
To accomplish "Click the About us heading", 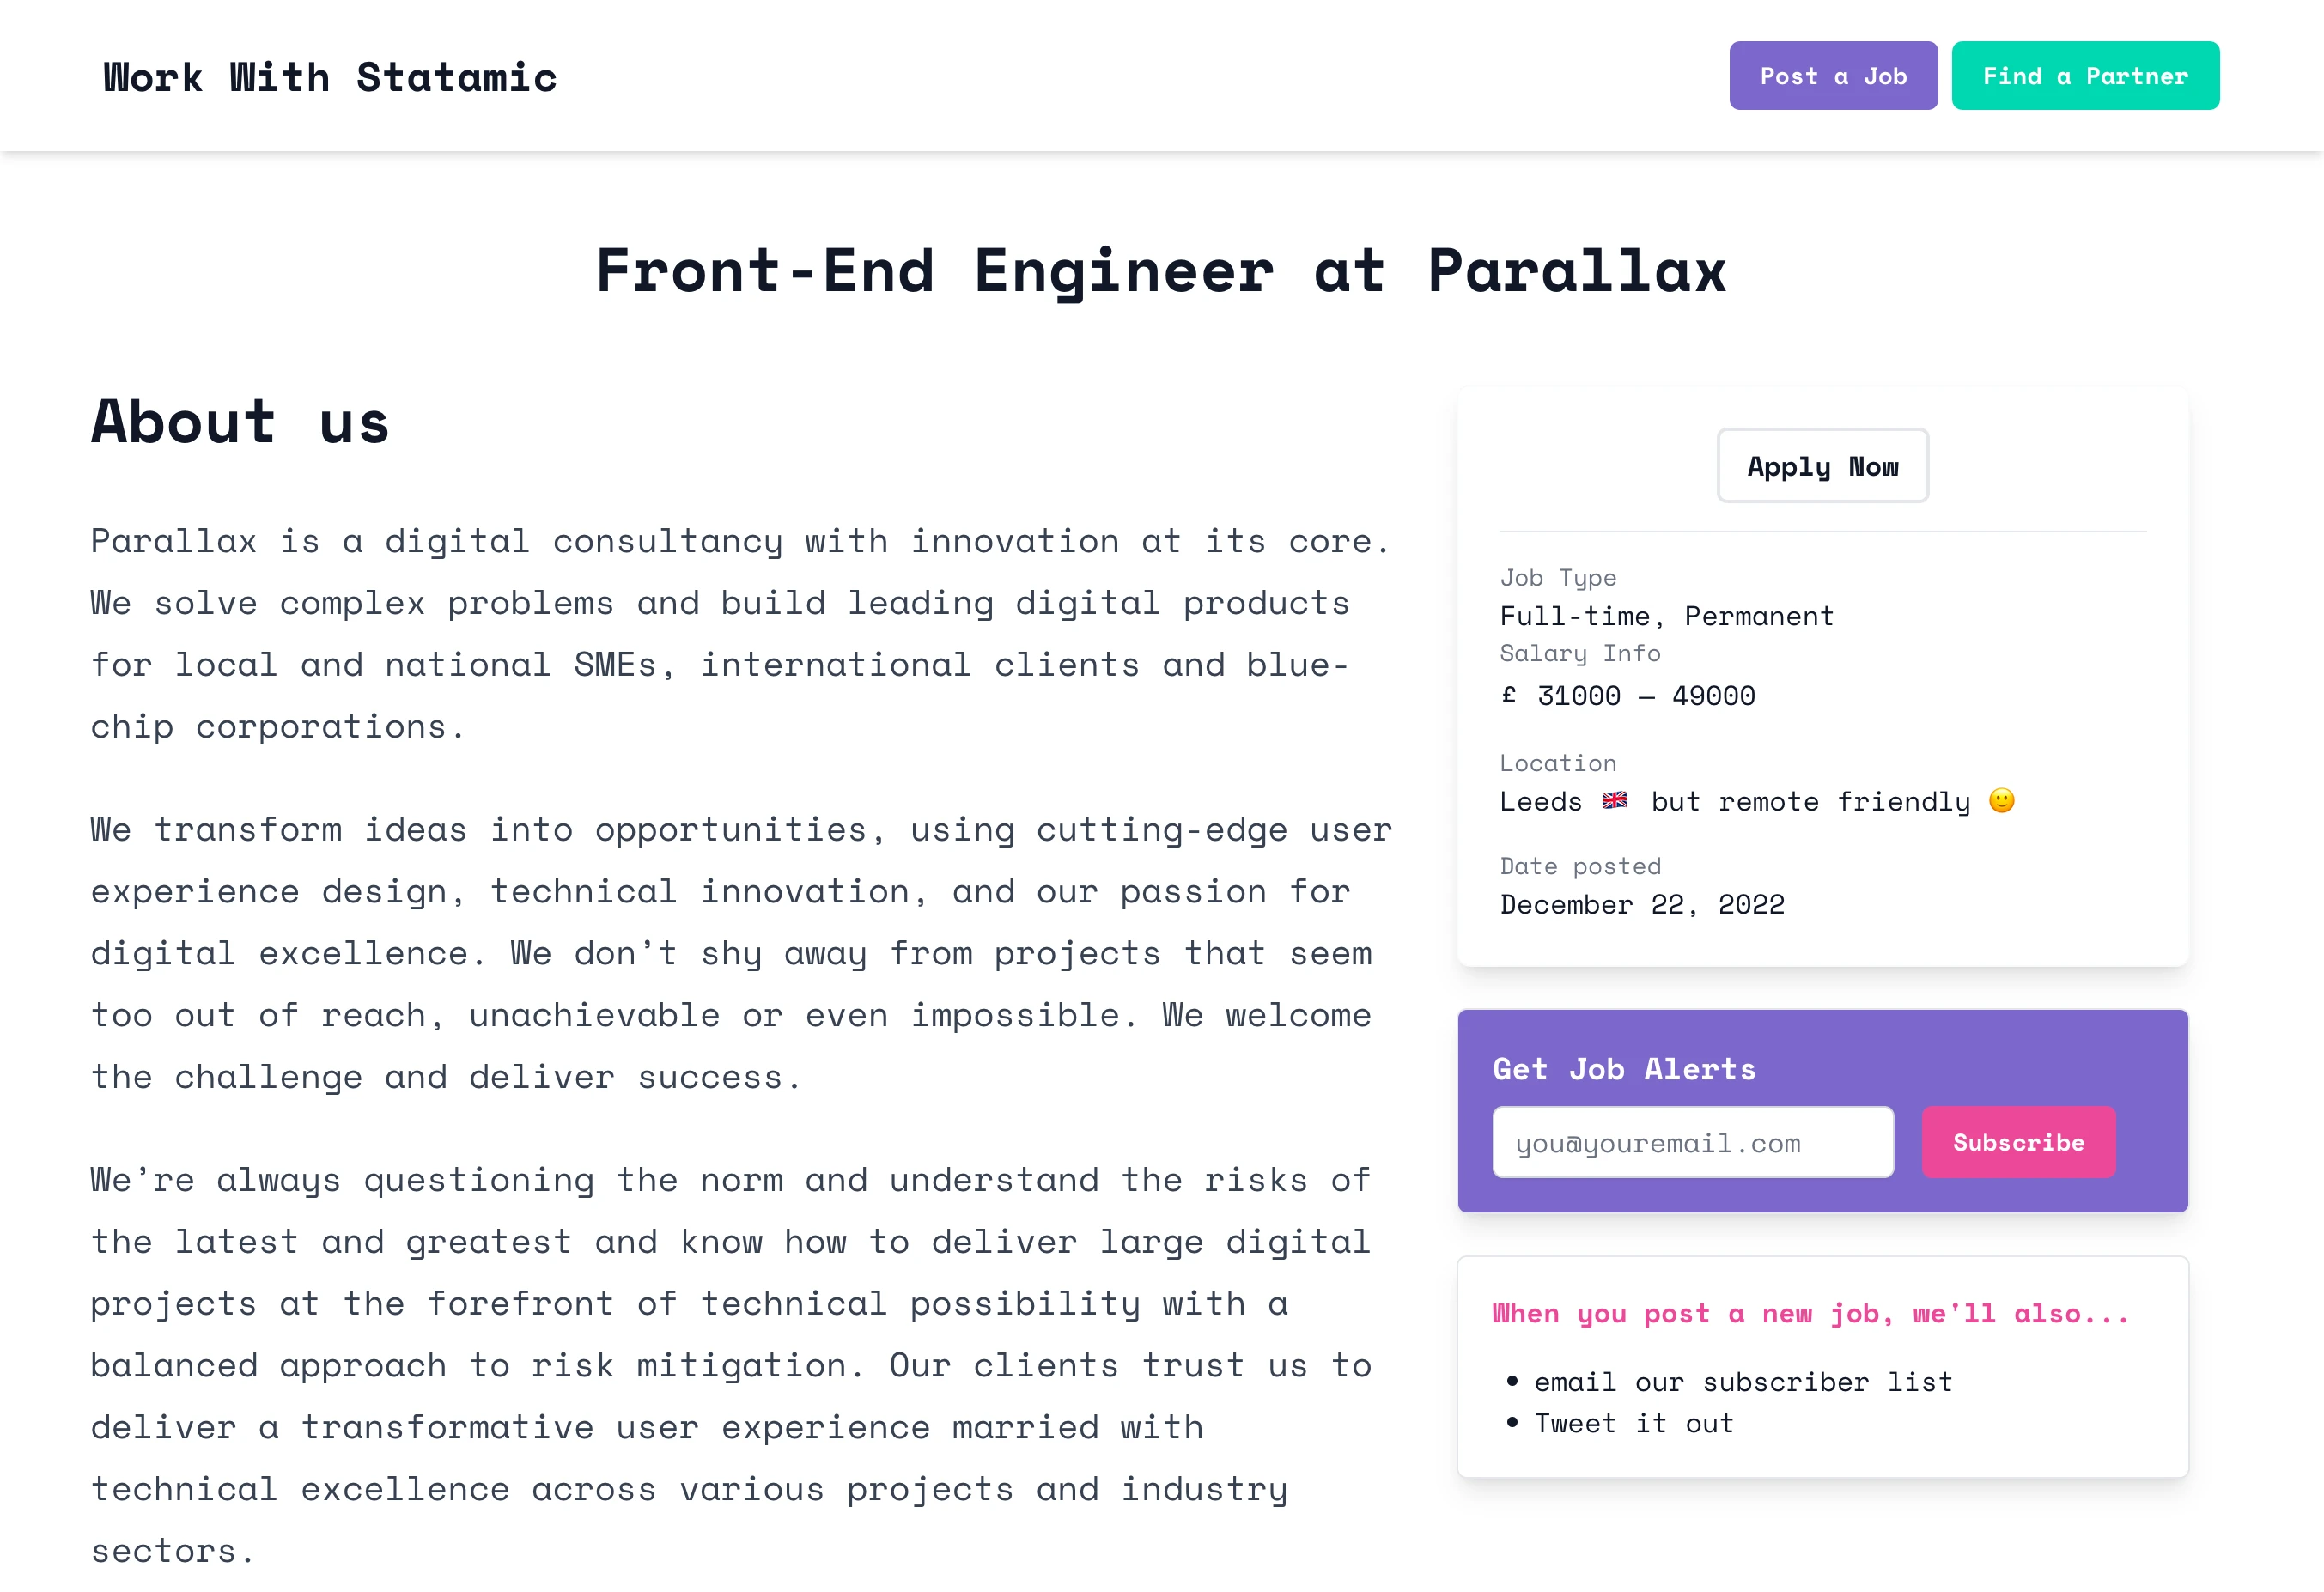I will [x=240, y=421].
